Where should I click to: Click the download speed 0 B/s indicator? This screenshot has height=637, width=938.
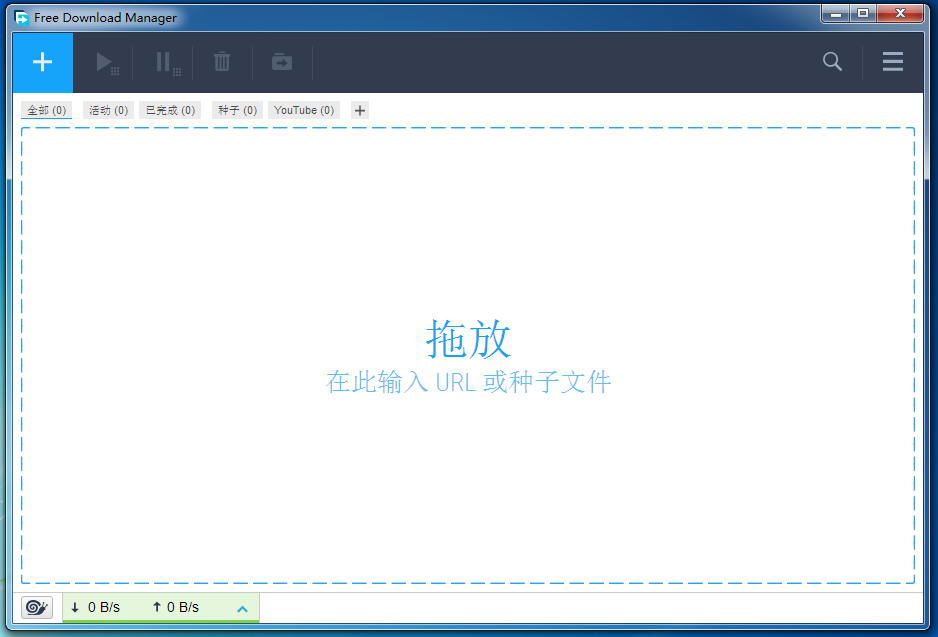(96, 607)
